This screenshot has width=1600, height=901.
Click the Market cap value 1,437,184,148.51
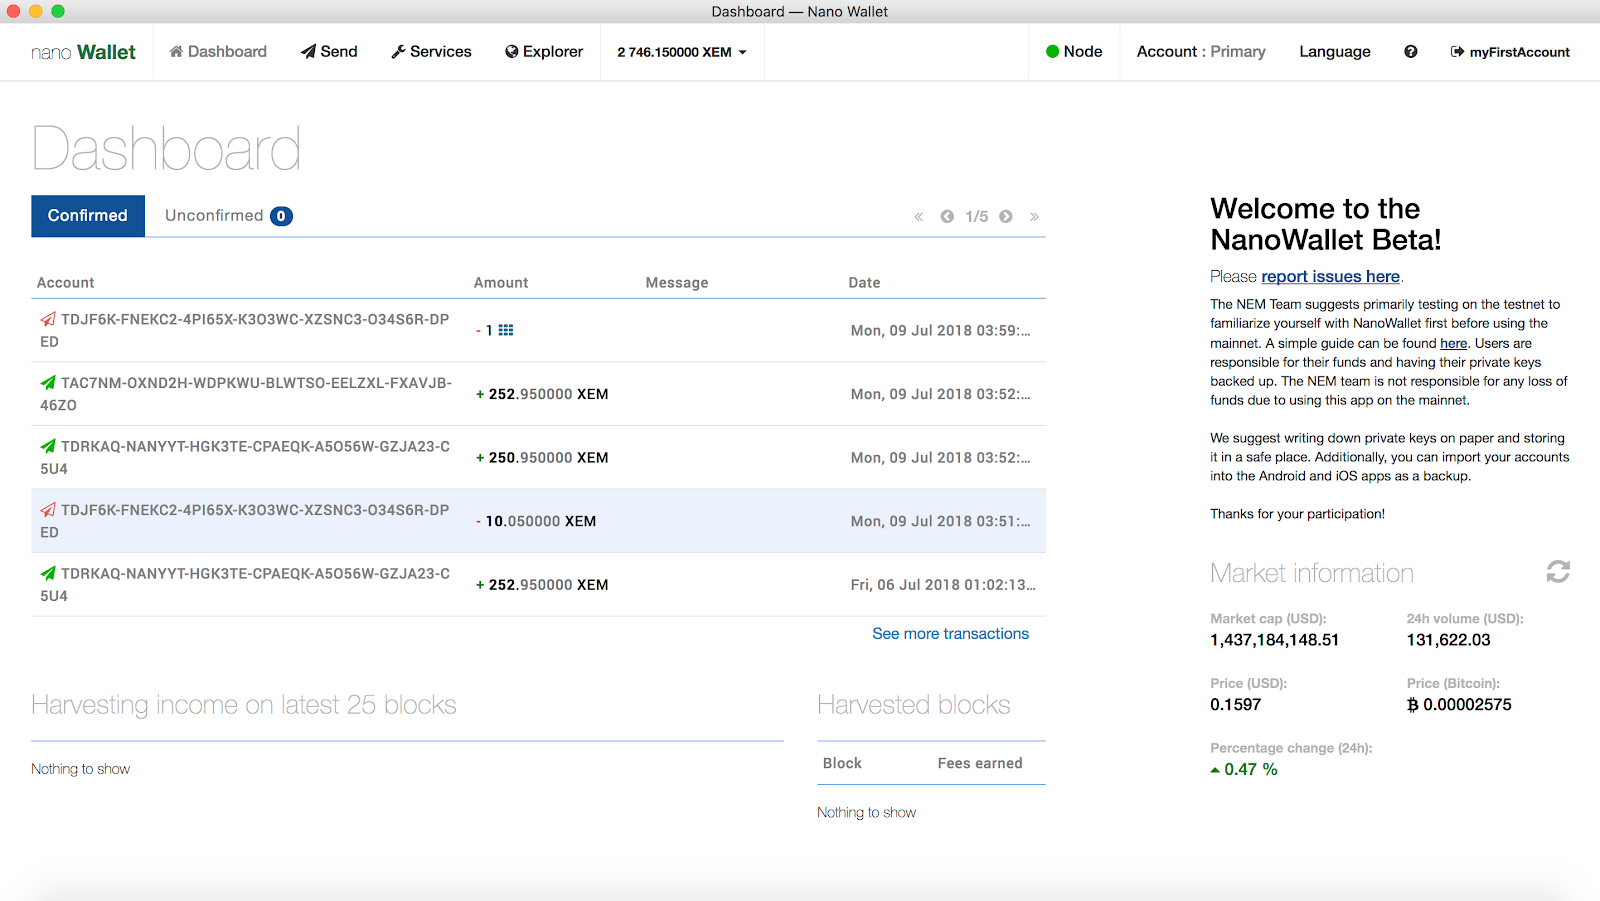(x=1274, y=640)
